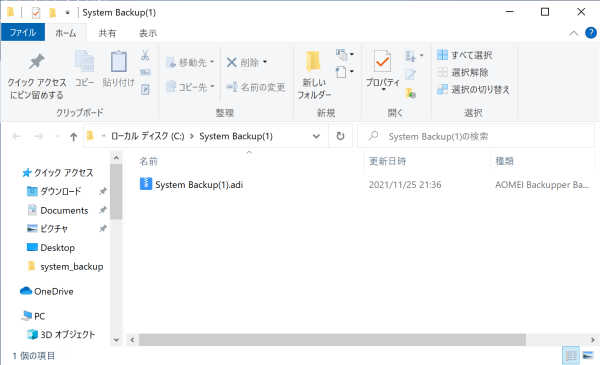Viewport: 600px width, 365px height.
Task: Click the history icon in 開く group
Action: (x=411, y=93)
